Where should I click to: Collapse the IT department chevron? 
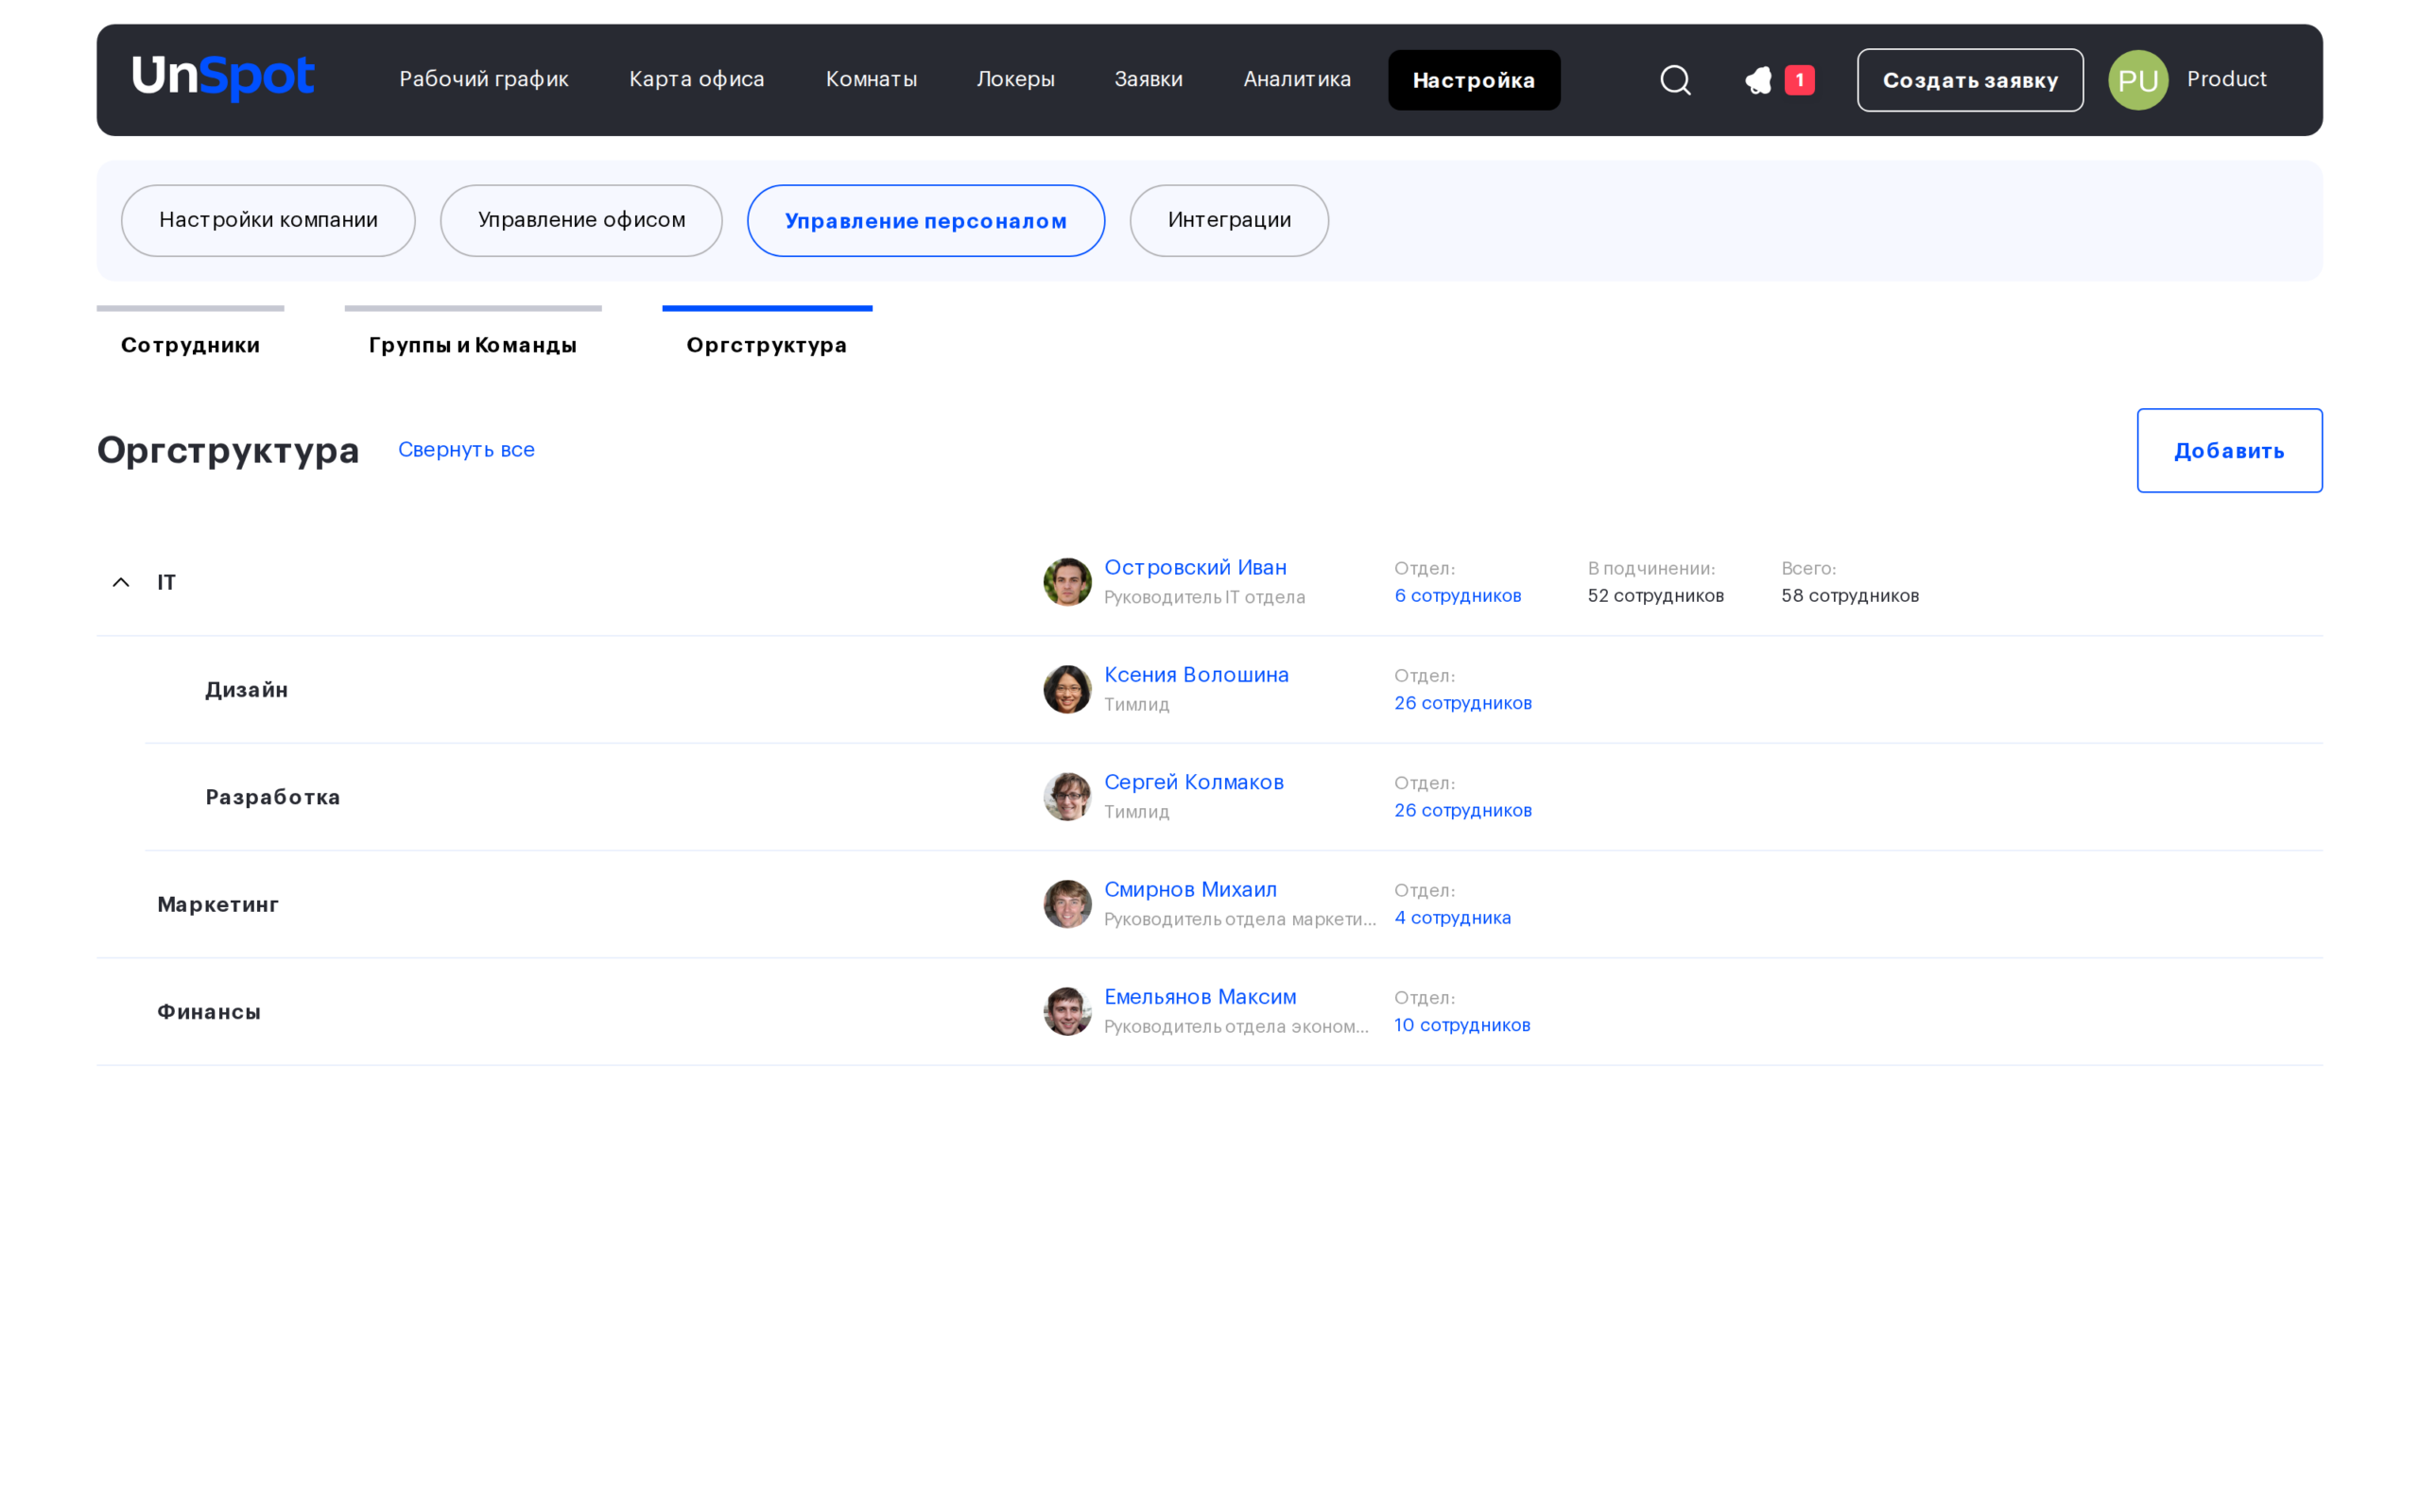coord(121,582)
